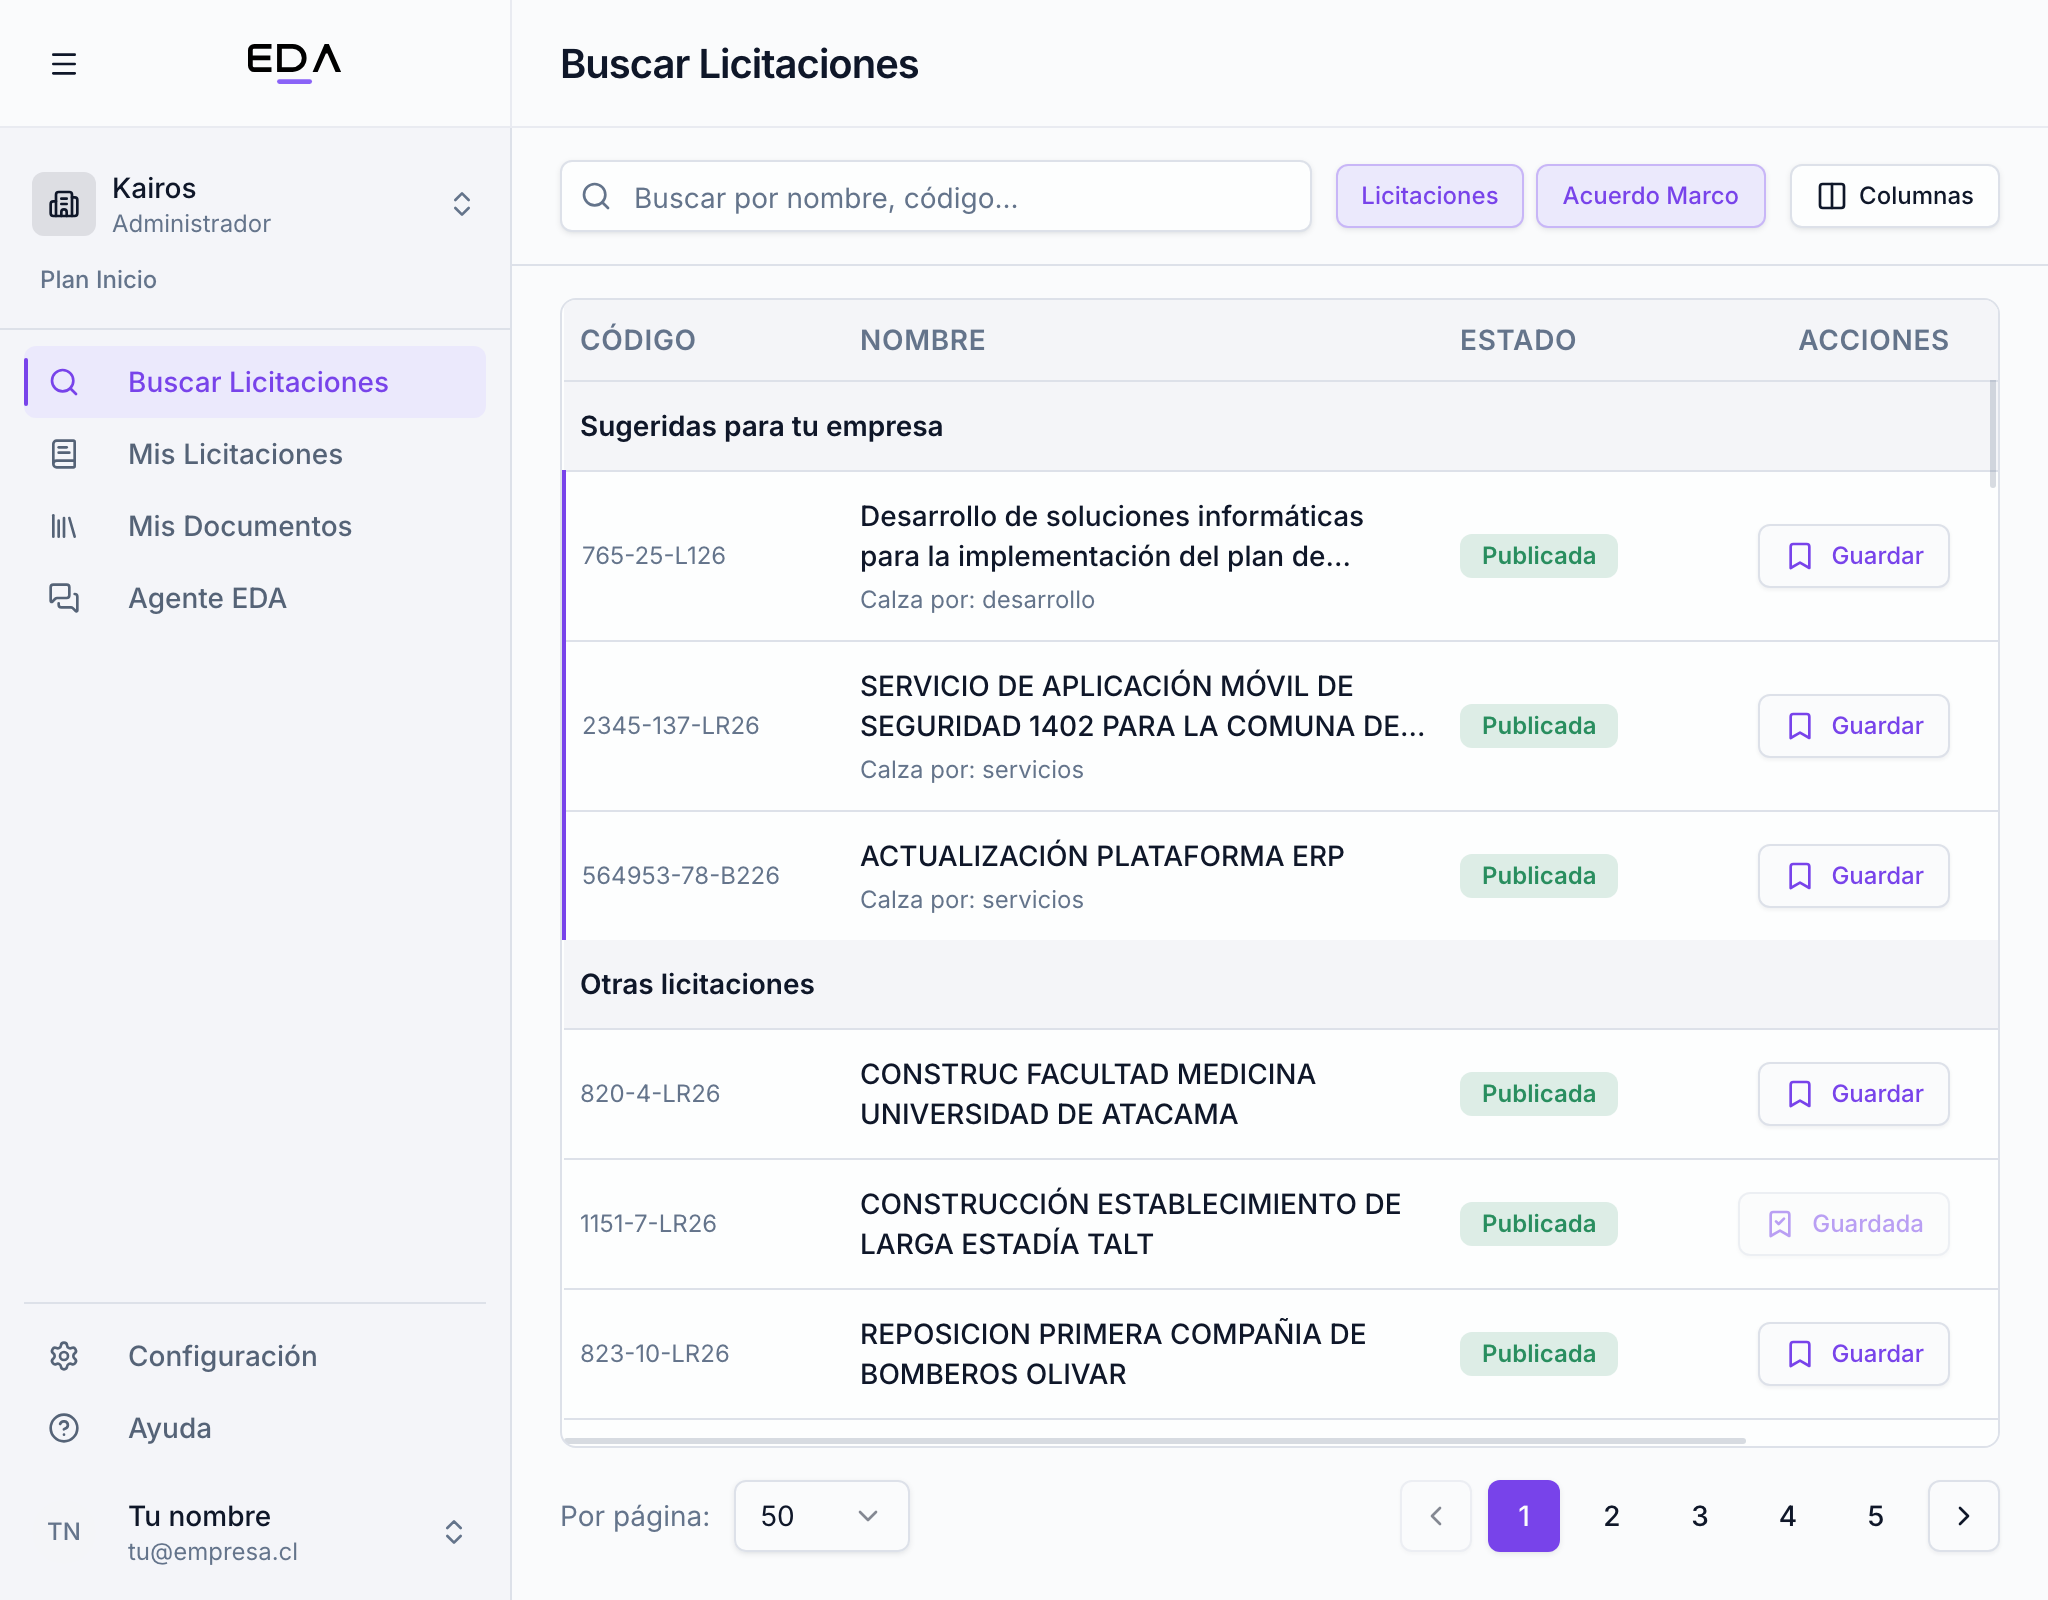
Task: Toggle the Acuerdo Marco filter chip
Action: [x=1650, y=196]
